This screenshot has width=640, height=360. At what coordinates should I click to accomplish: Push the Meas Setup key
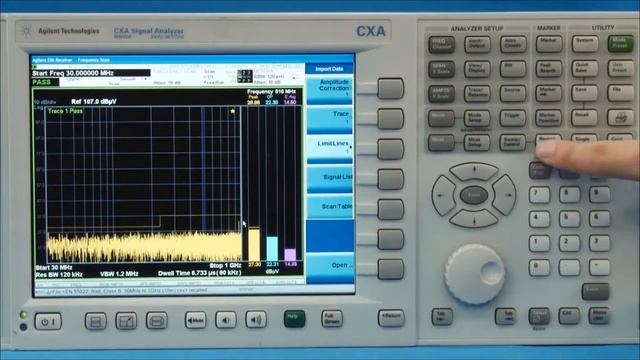pos(477,143)
